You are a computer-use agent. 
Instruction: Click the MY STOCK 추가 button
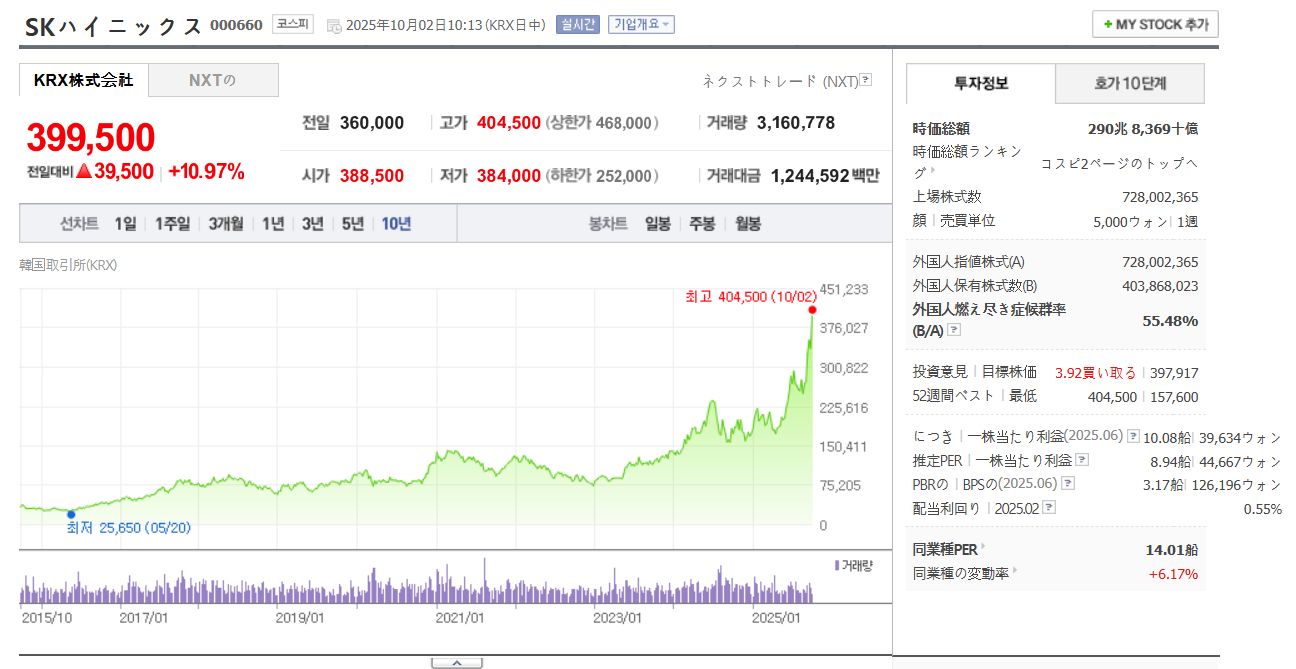[x=1155, y=24]
